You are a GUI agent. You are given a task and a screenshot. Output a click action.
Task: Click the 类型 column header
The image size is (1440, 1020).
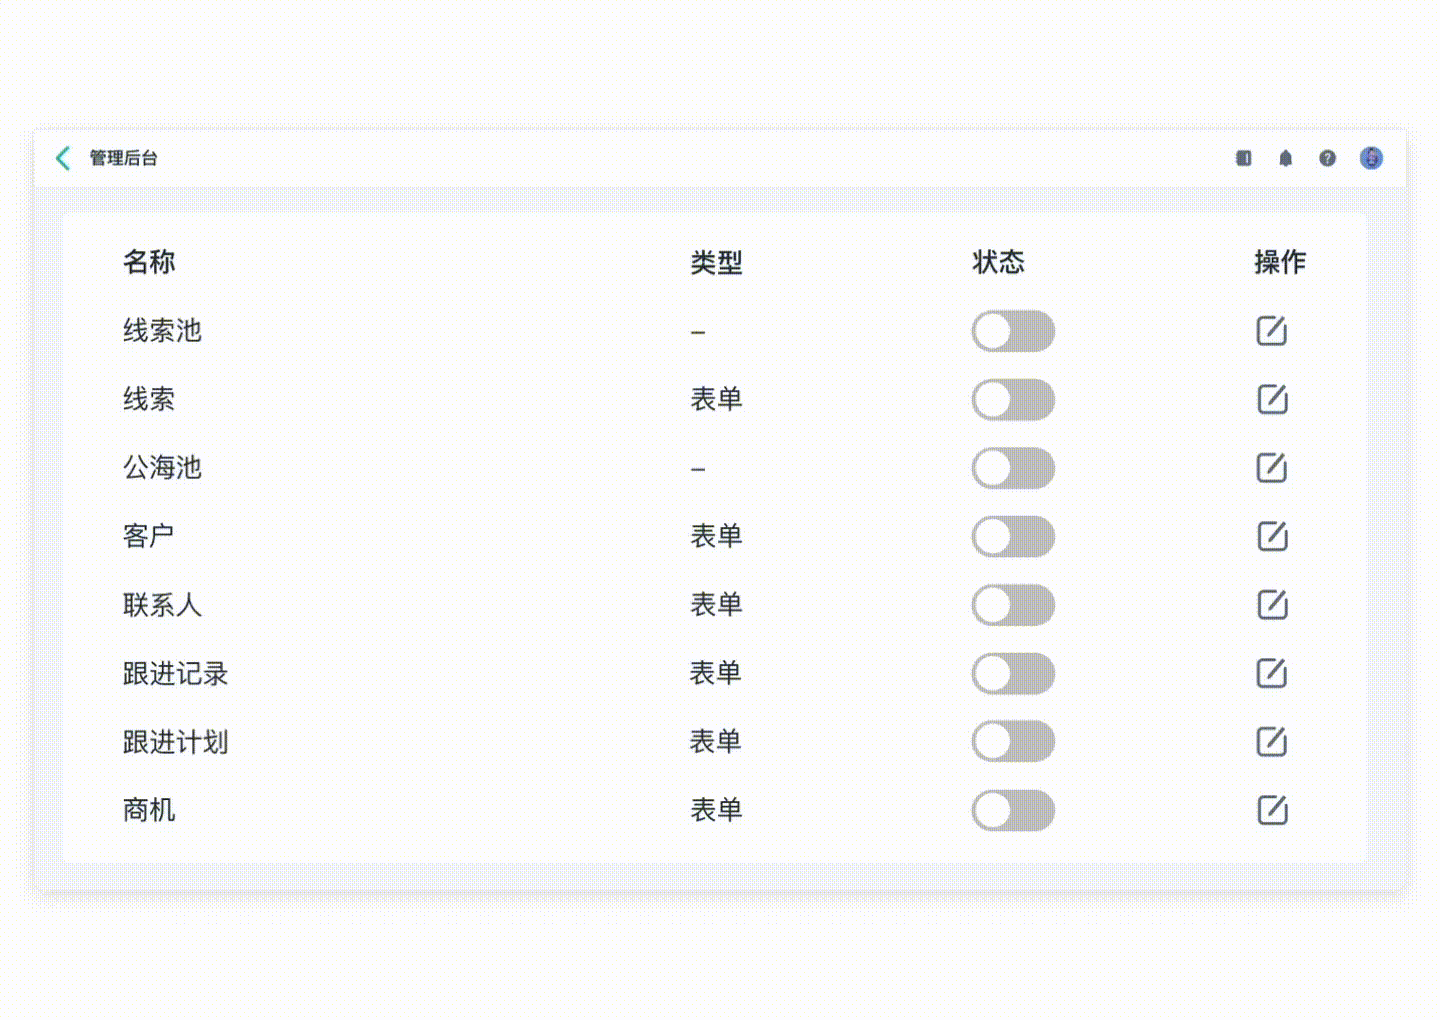pyautogui.click(x=717, y=262)
